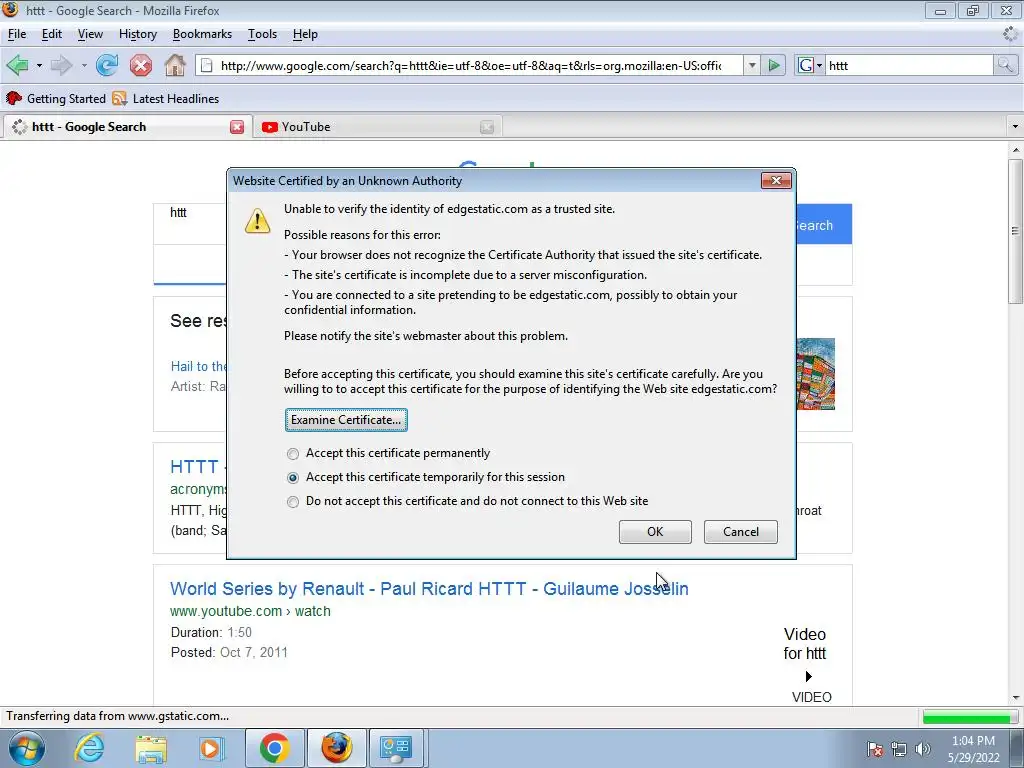Click the Google page search field with httt

click(x=190, y=224)
